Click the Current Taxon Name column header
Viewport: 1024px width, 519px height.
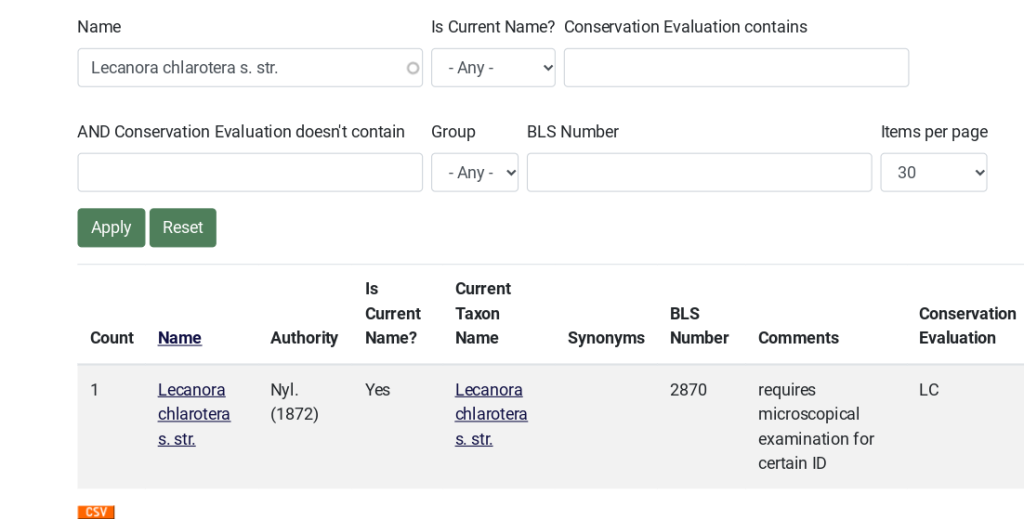[x=483, y=313]
